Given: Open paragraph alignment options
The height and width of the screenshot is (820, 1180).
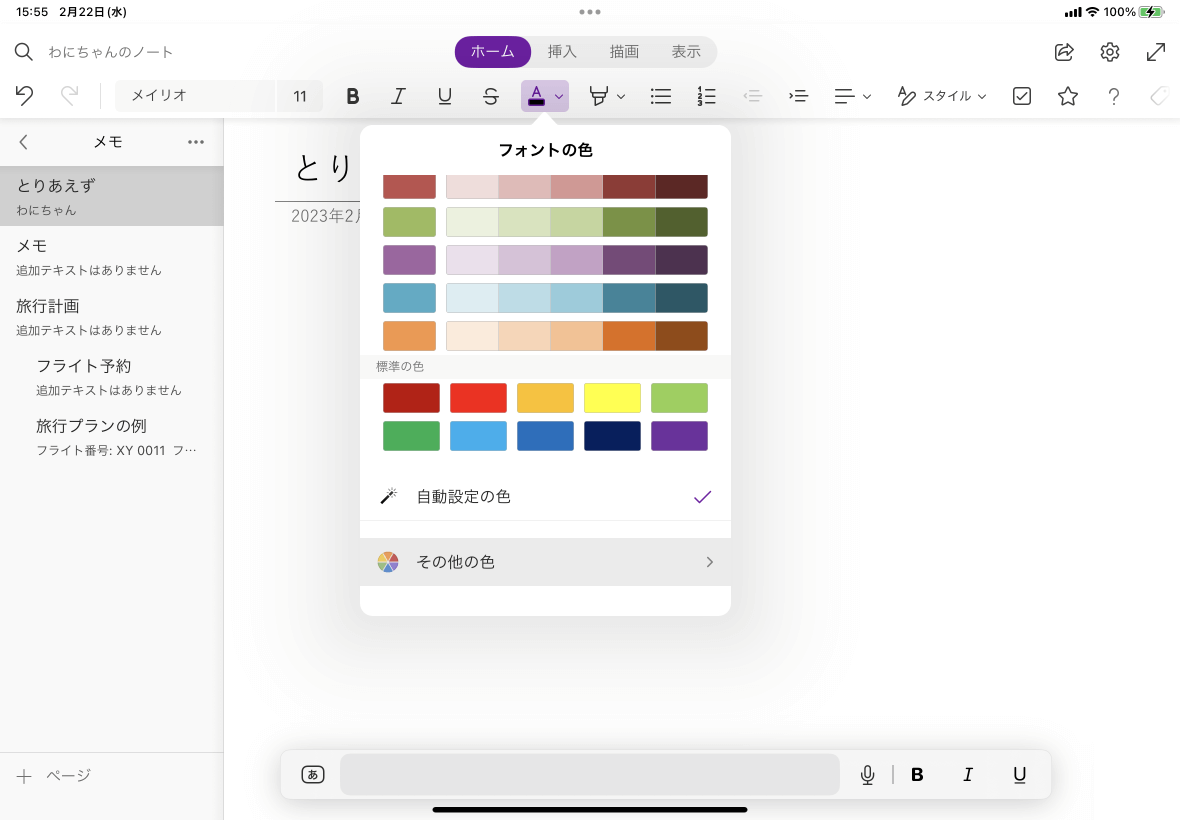Looking at the screenshot, I should tap(853, 96).
